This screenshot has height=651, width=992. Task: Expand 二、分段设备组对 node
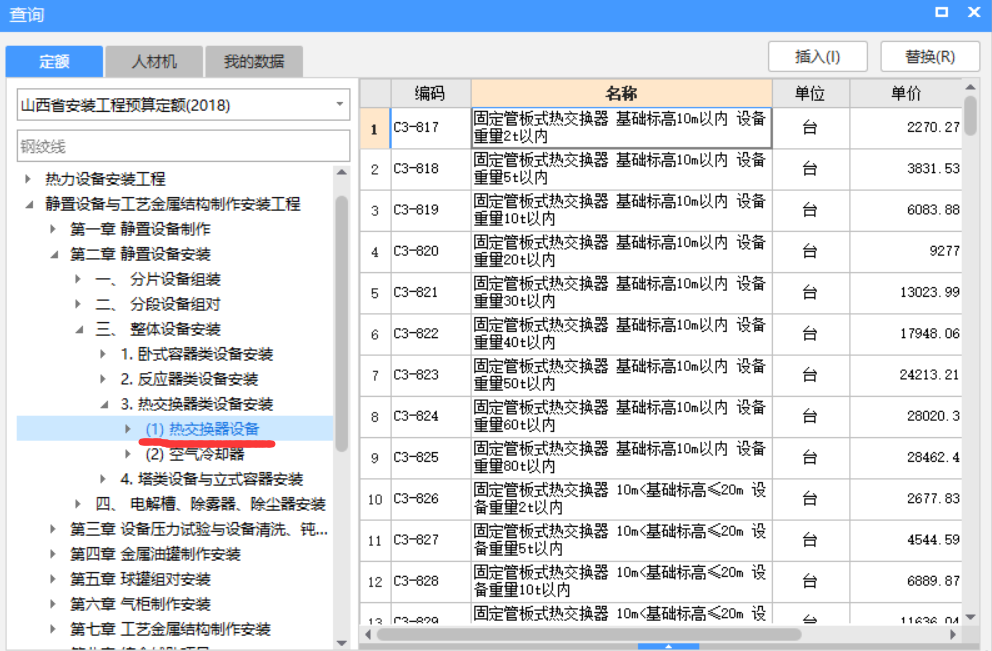[x=78, y=304]
